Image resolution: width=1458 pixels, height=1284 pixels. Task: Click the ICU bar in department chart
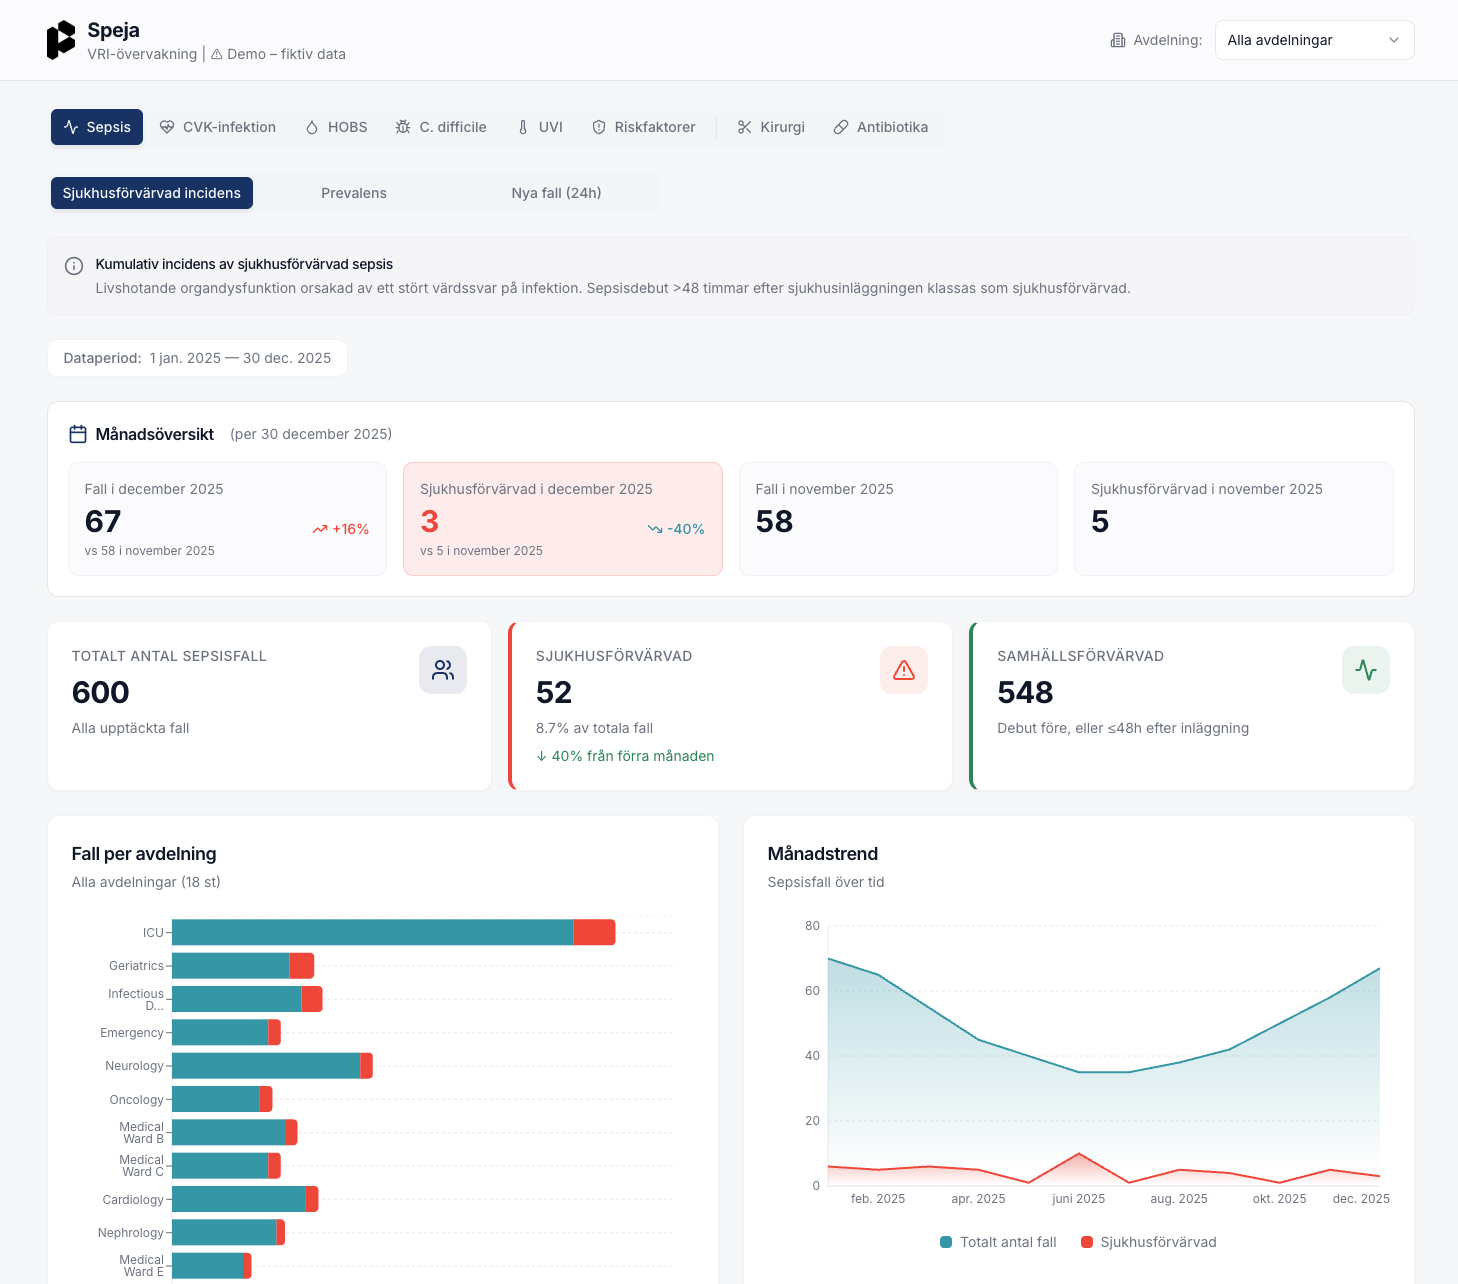coord(393,932)
